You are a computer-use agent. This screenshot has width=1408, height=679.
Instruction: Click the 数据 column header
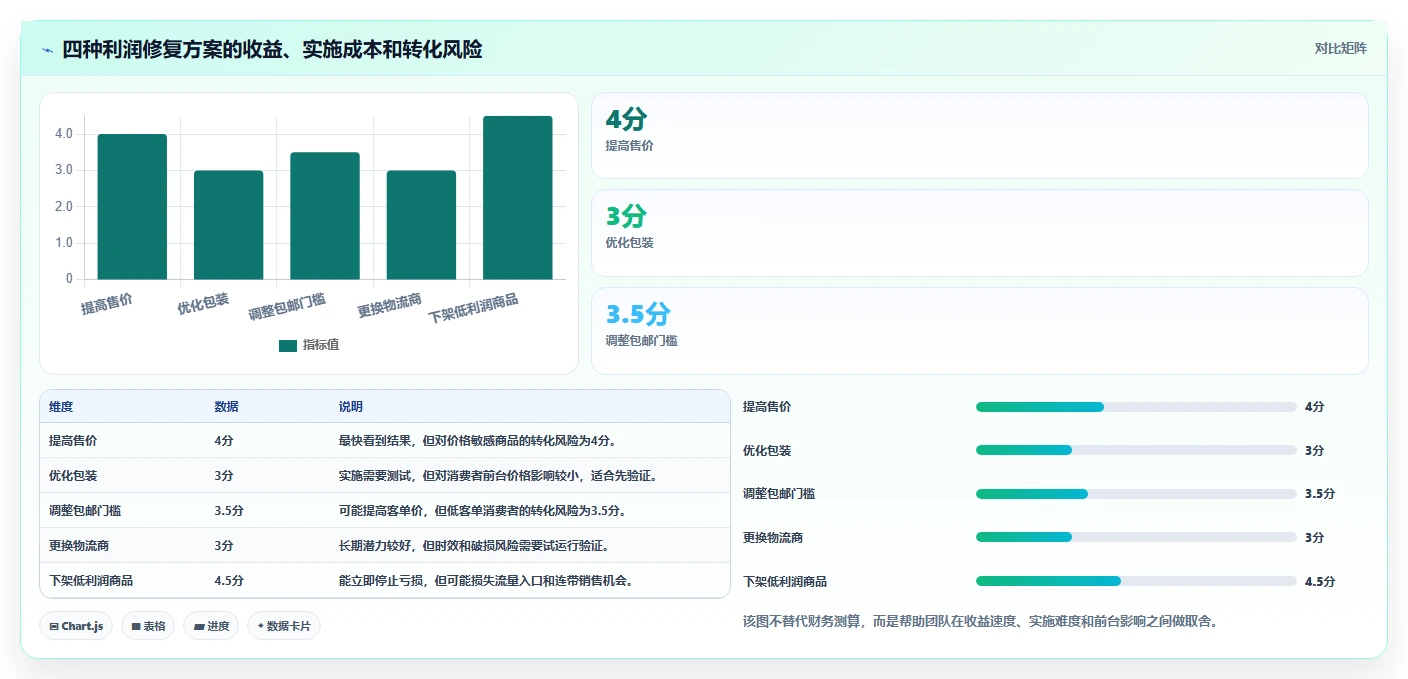tap(226, 407)
